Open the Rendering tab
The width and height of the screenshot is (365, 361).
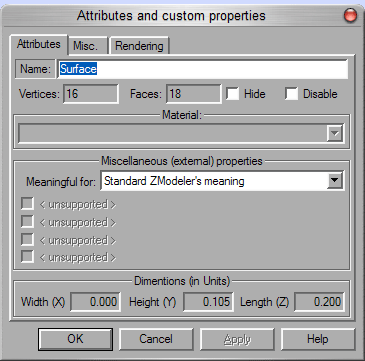[139, 46]
